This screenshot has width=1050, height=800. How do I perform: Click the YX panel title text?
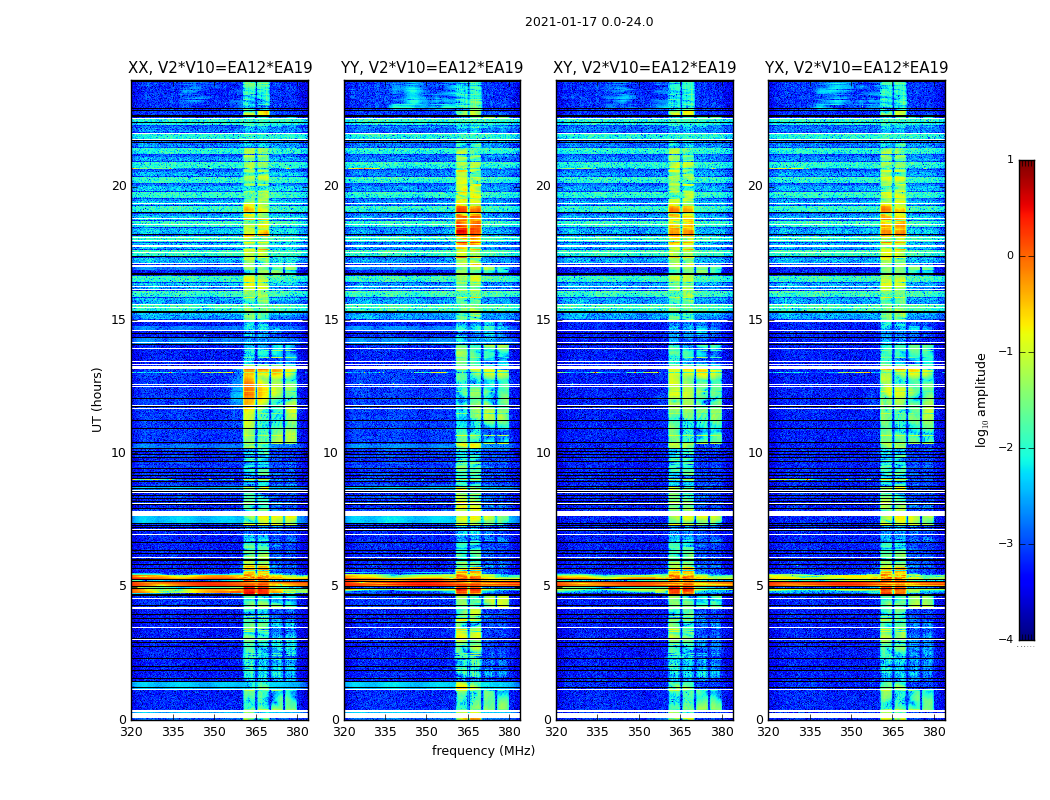pos(856,68)
